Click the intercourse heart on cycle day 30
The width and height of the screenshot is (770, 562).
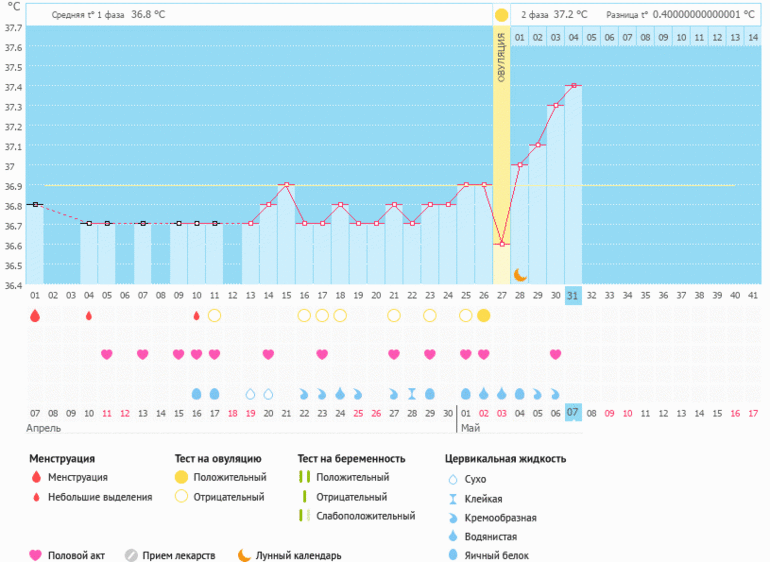(x=556, y=354)
